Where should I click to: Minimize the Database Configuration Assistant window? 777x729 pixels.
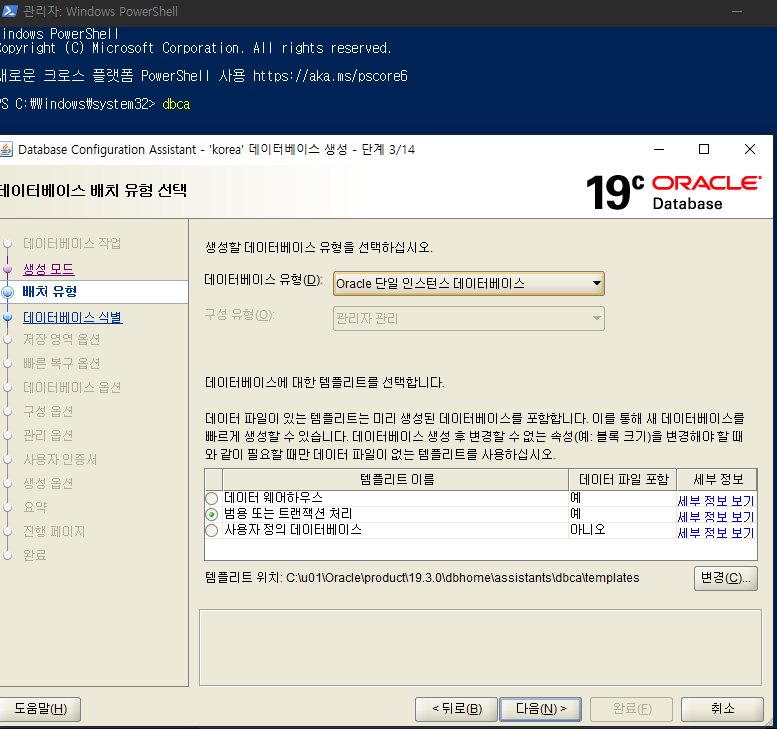tap(659, 149)
